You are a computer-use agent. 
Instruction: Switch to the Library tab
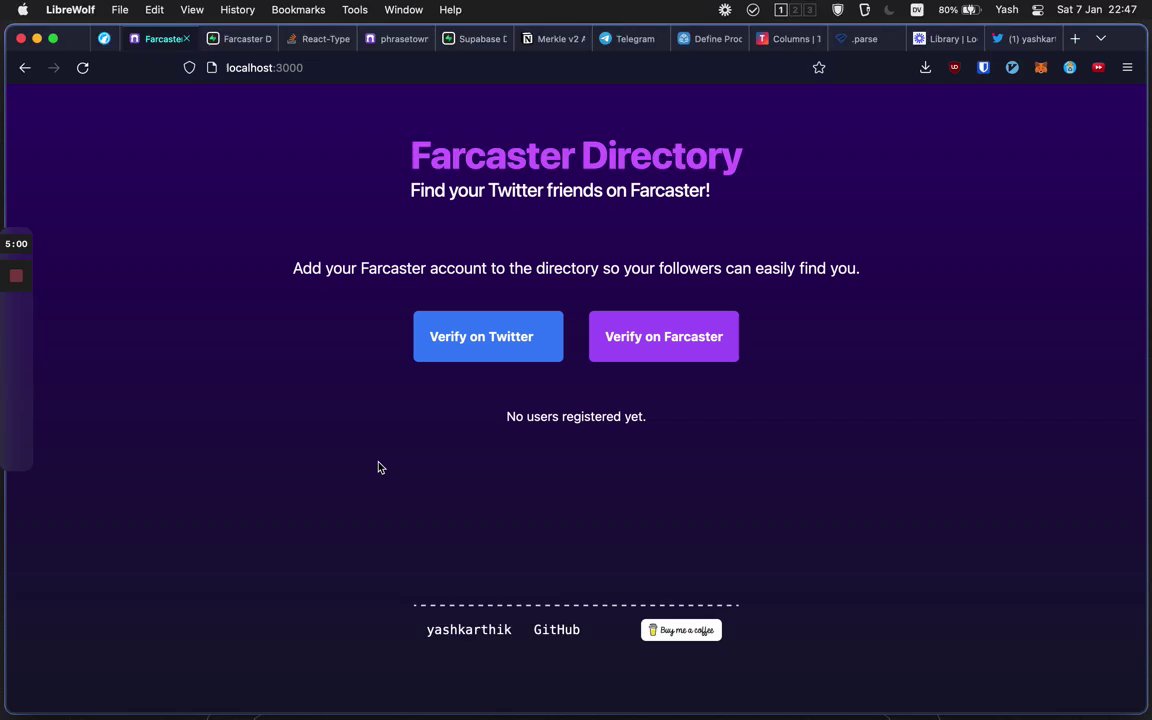click(946, 38)
